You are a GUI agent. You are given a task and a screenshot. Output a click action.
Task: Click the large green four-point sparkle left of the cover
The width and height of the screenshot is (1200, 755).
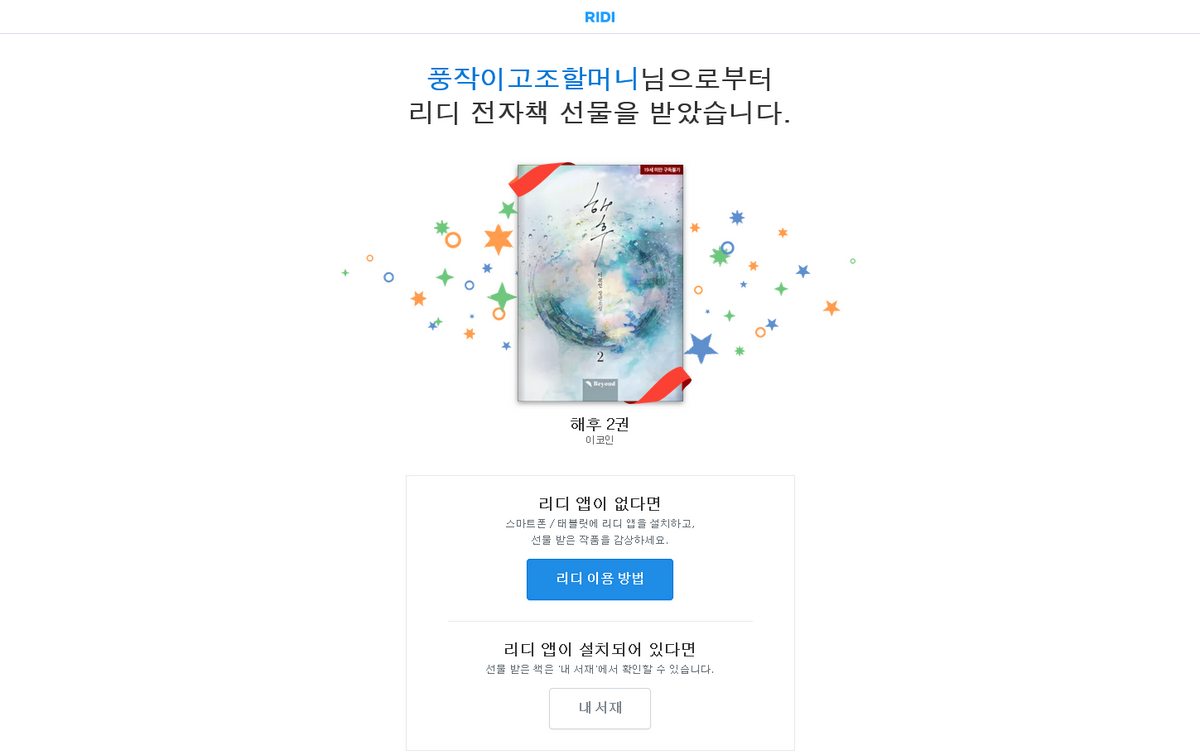tap(501, 297)
